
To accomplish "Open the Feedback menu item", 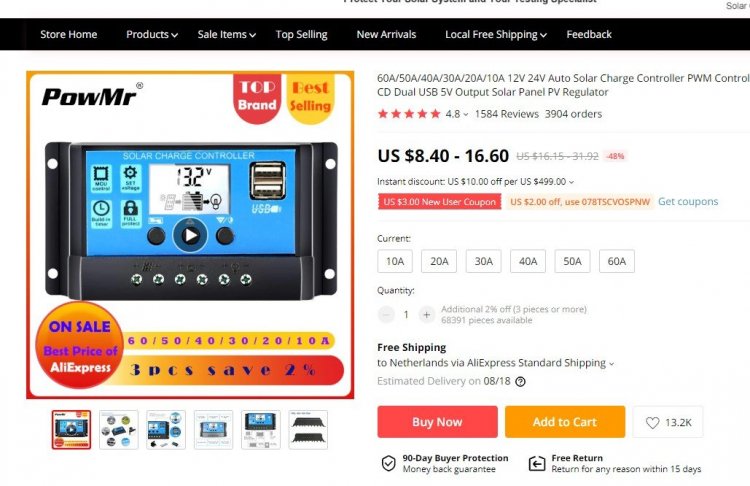I will [x=589, y=34].
